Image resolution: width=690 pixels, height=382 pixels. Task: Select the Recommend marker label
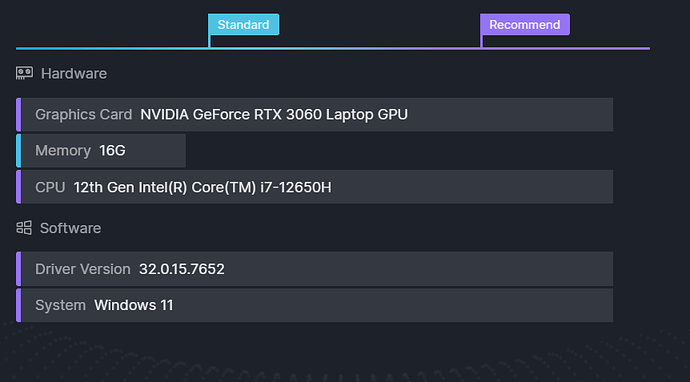click(x=525, y=25)
